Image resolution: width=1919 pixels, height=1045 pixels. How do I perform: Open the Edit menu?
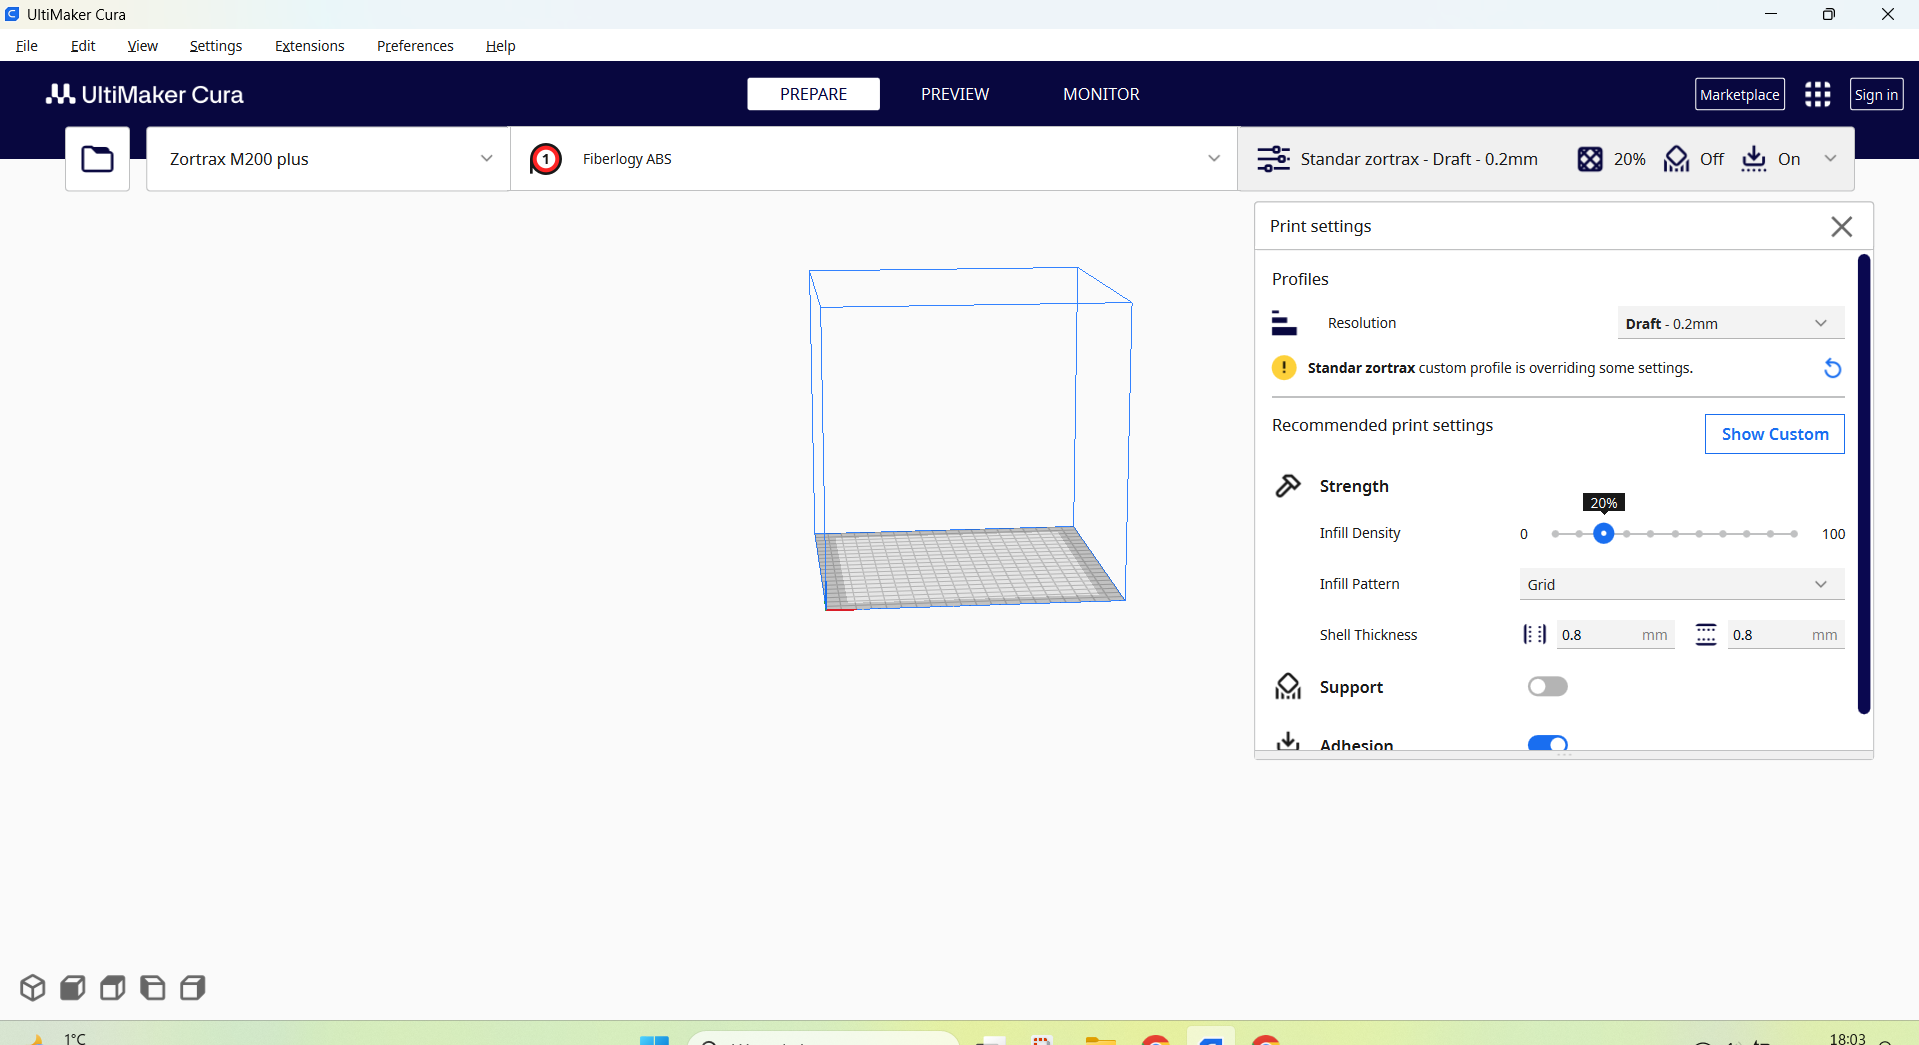click(83, 46)
